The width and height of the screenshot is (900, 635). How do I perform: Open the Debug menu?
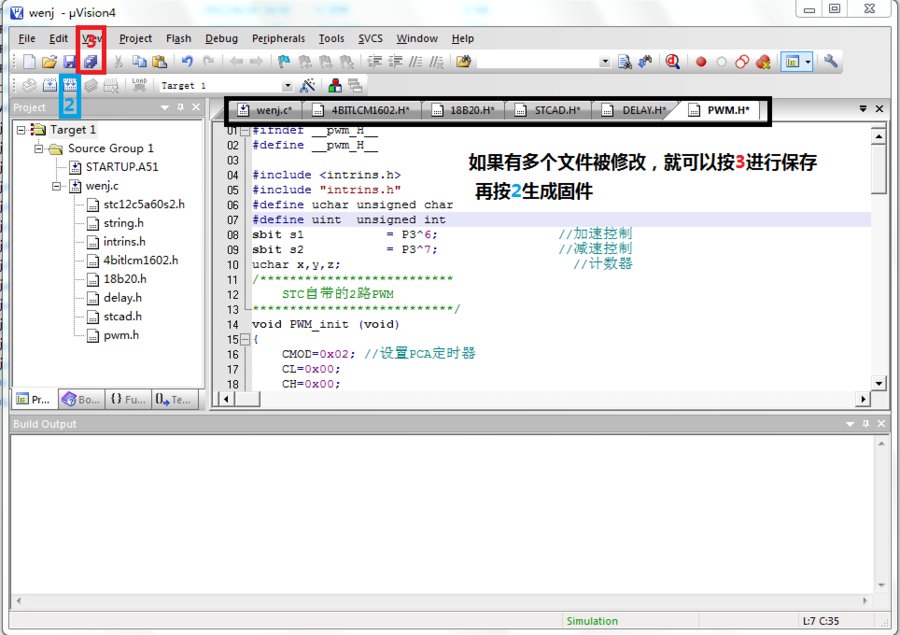(221, 38)
